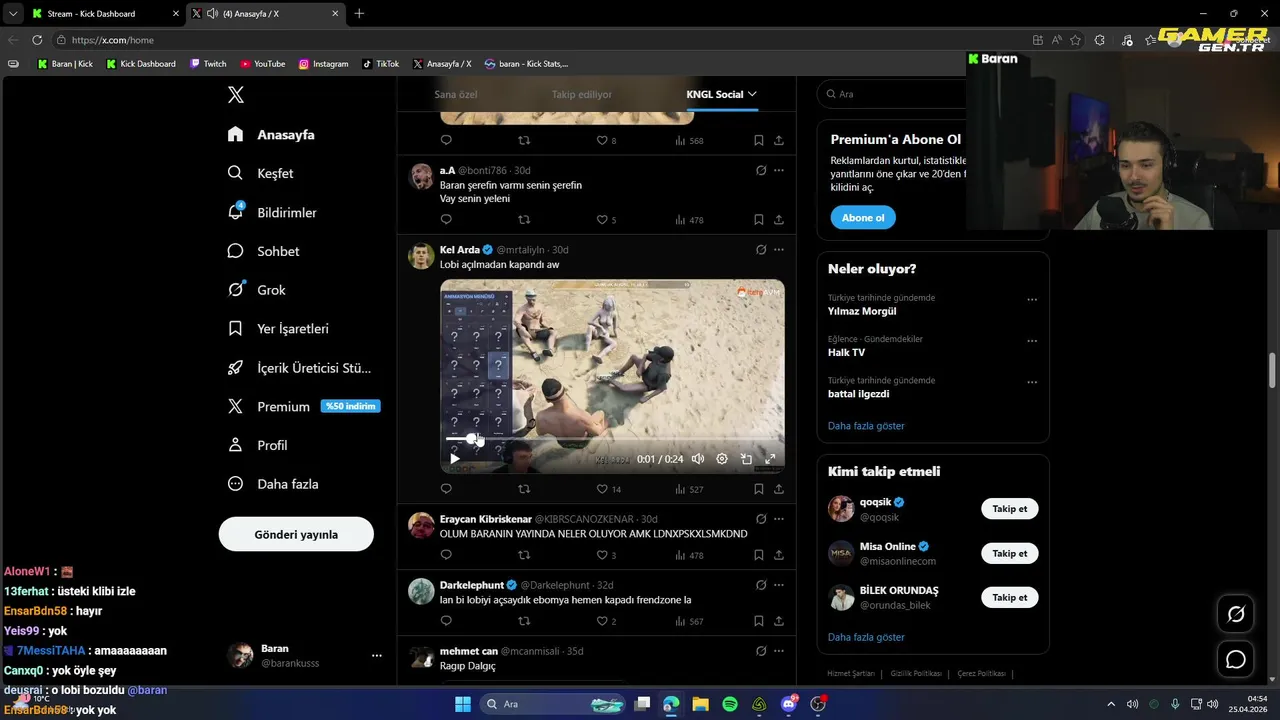
Task: Click the Ara search field on X
Action: click(x=890, y=94)
